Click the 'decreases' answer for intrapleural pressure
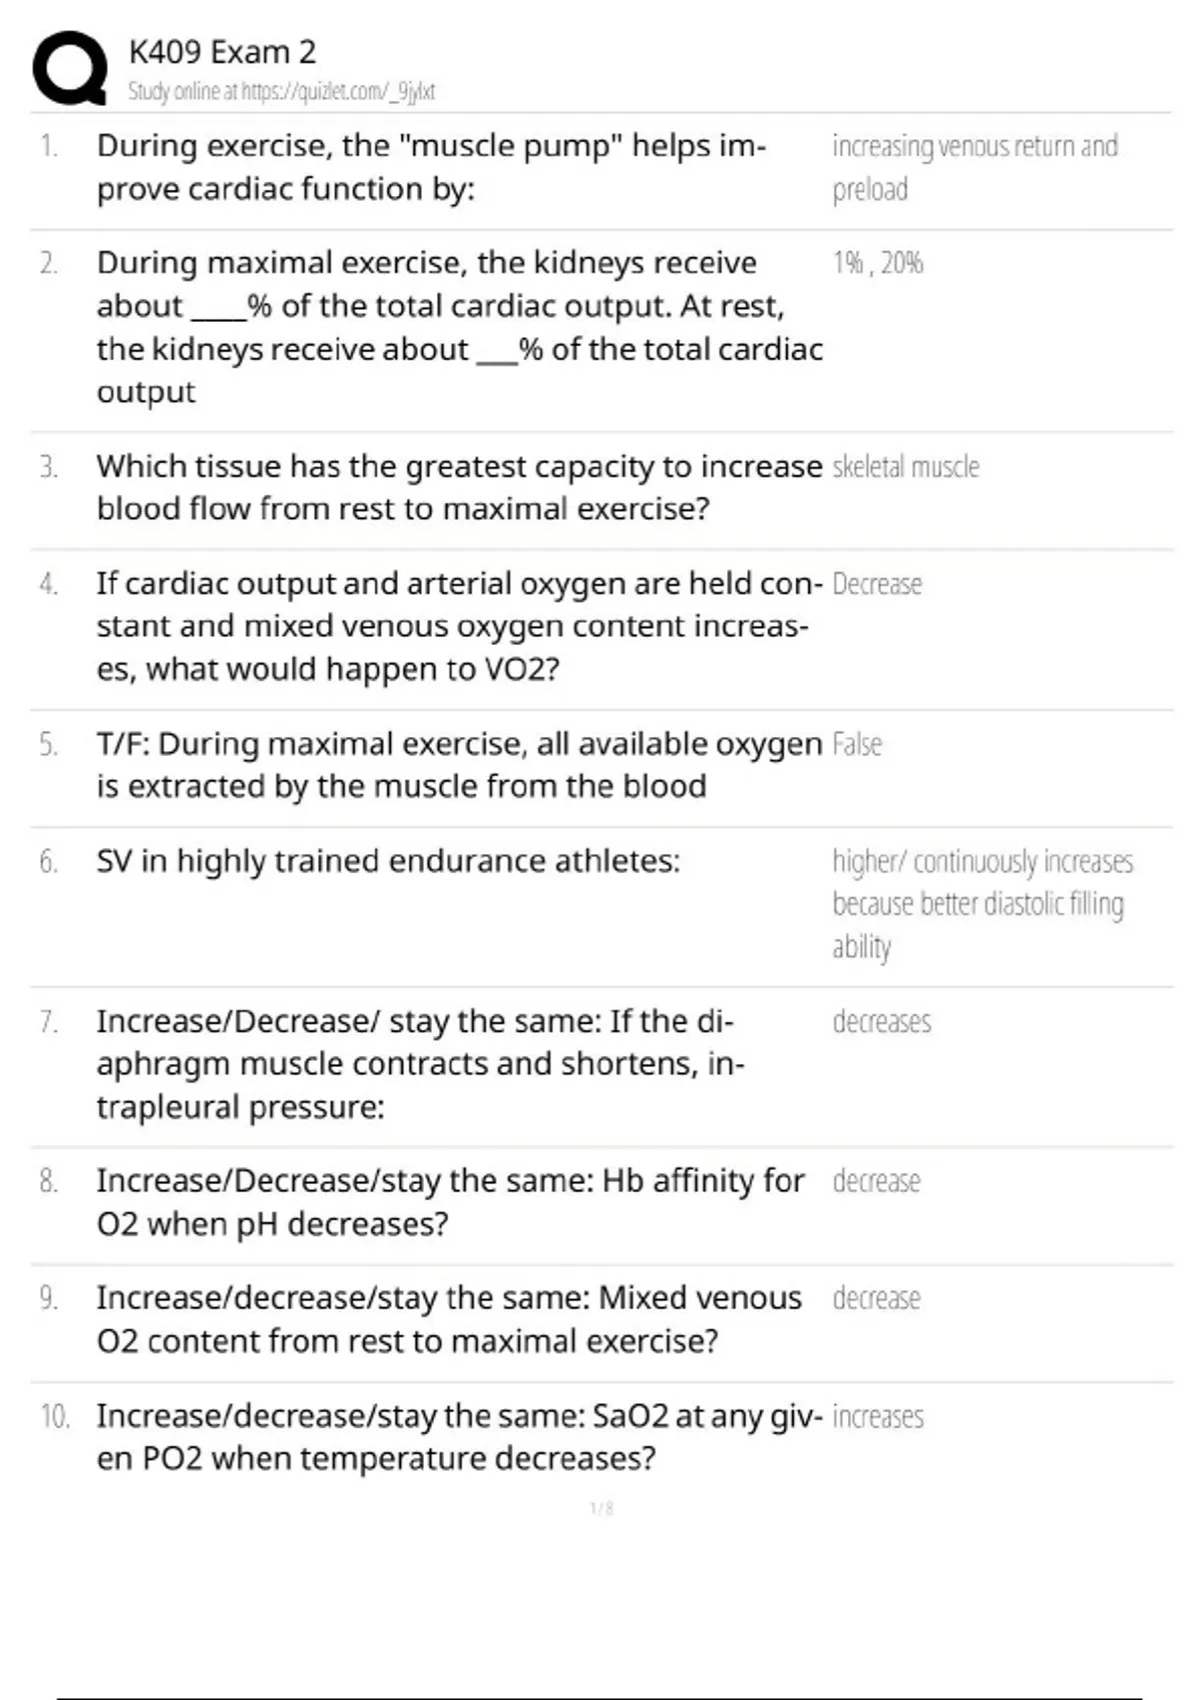Viewport: 1200px width, 1700px height. pos(881,1022)
